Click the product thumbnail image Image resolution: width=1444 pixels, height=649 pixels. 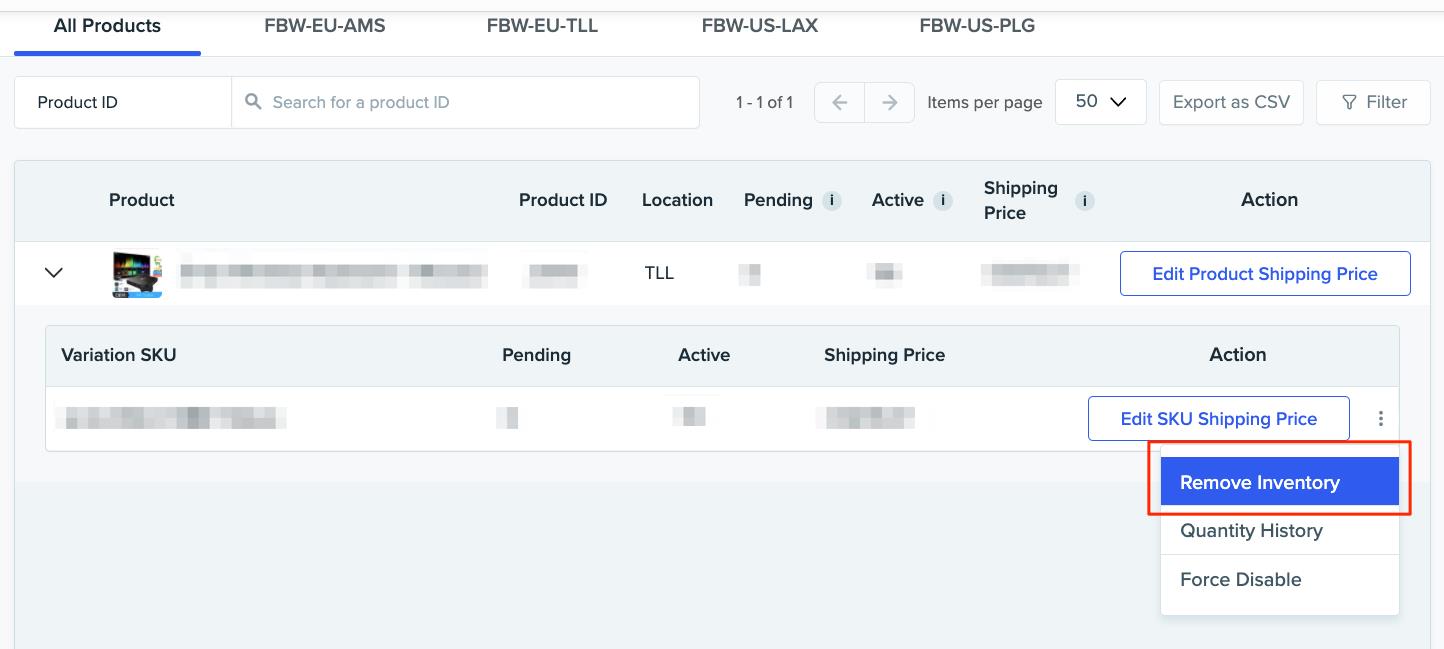coord(138,274)
